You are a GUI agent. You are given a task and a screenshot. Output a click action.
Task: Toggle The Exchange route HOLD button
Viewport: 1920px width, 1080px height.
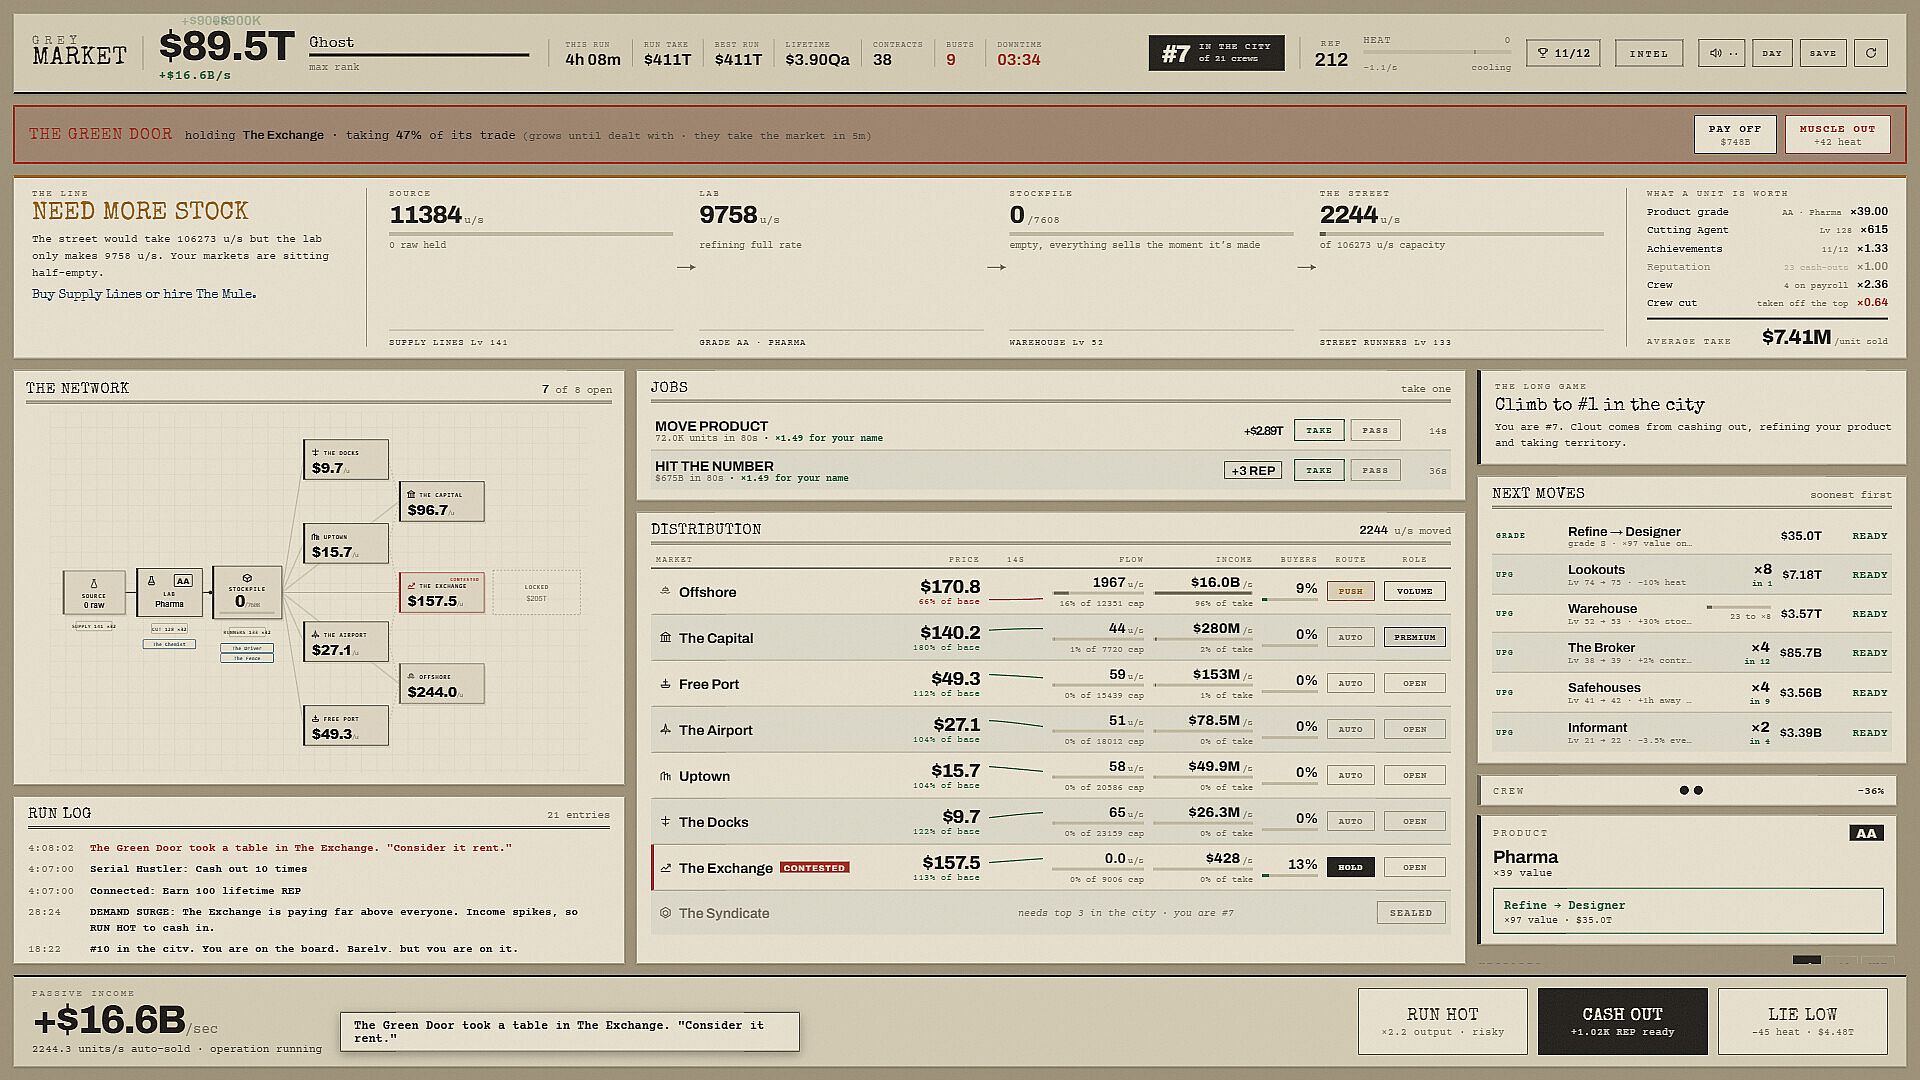point(1350,867)
